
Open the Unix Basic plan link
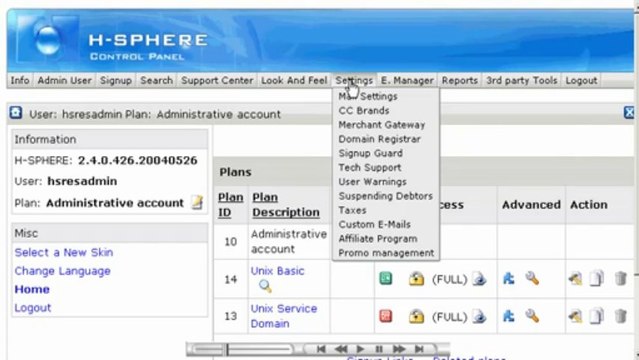pos(278,271)
